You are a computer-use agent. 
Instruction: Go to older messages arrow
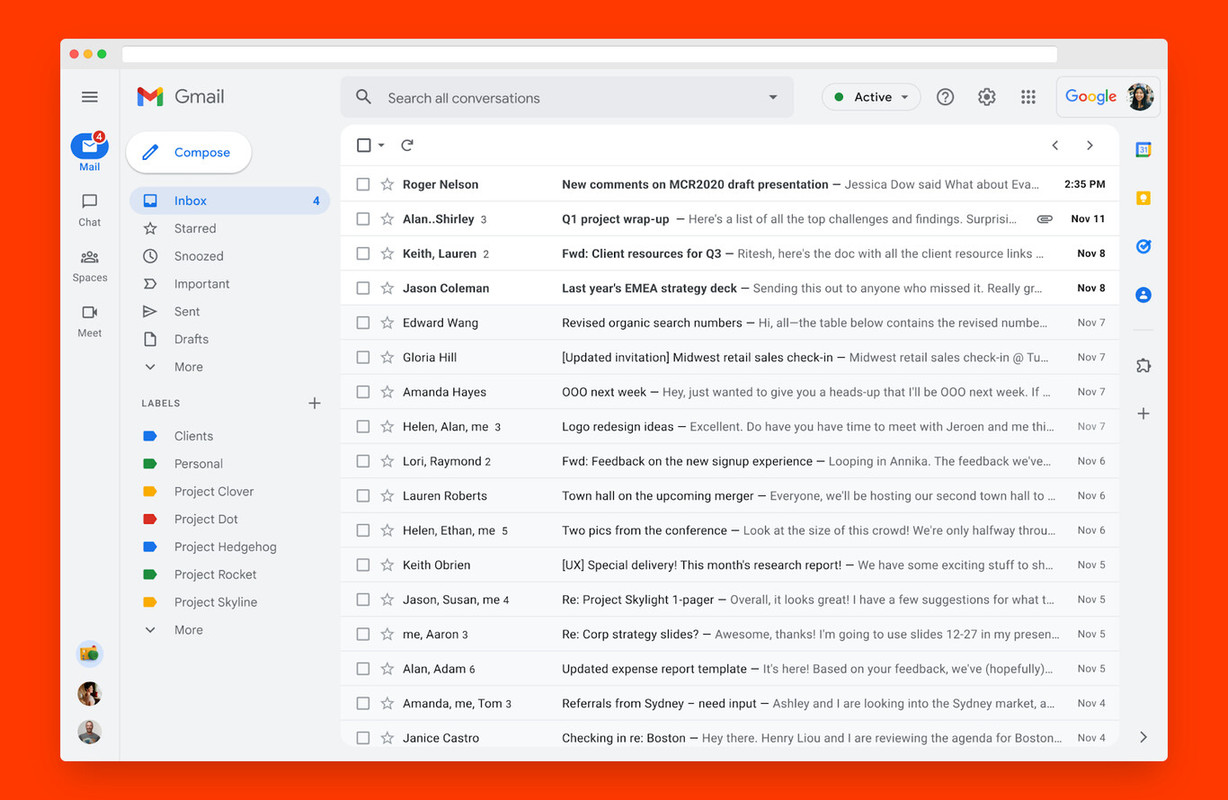click(1090, 145)
